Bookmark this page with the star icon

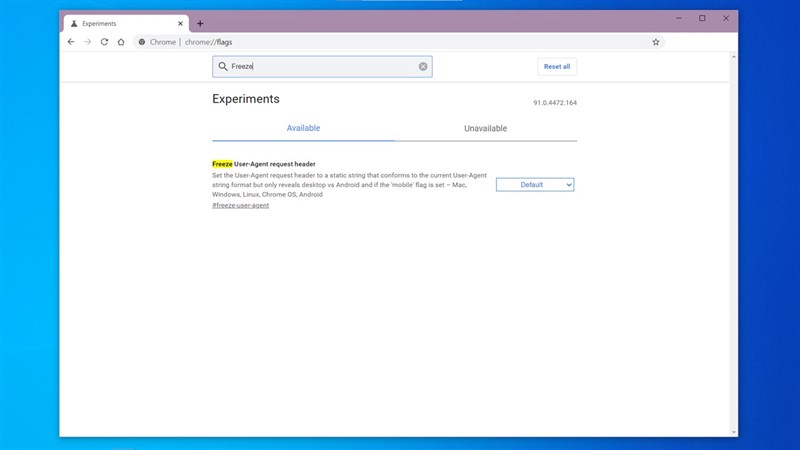[x=656, y=42]
